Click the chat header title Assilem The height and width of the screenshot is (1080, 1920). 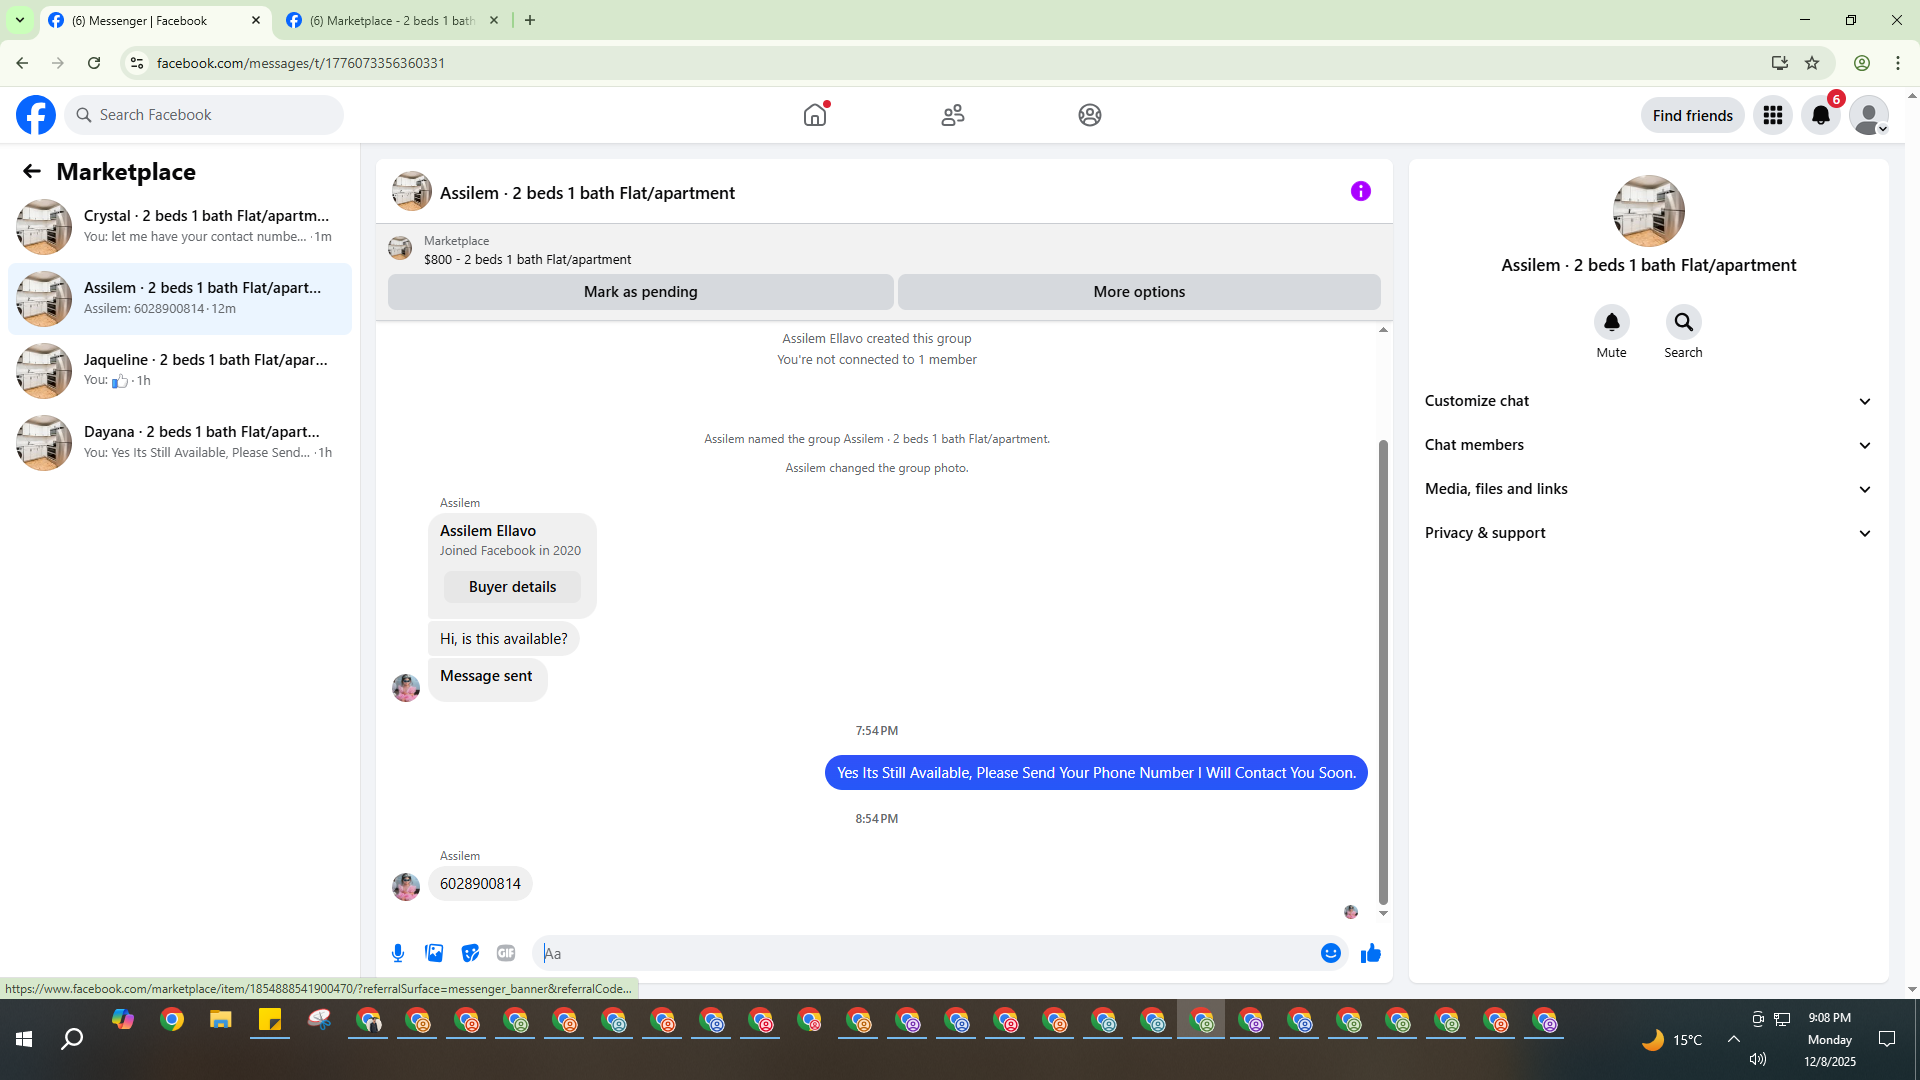[587, 193]
